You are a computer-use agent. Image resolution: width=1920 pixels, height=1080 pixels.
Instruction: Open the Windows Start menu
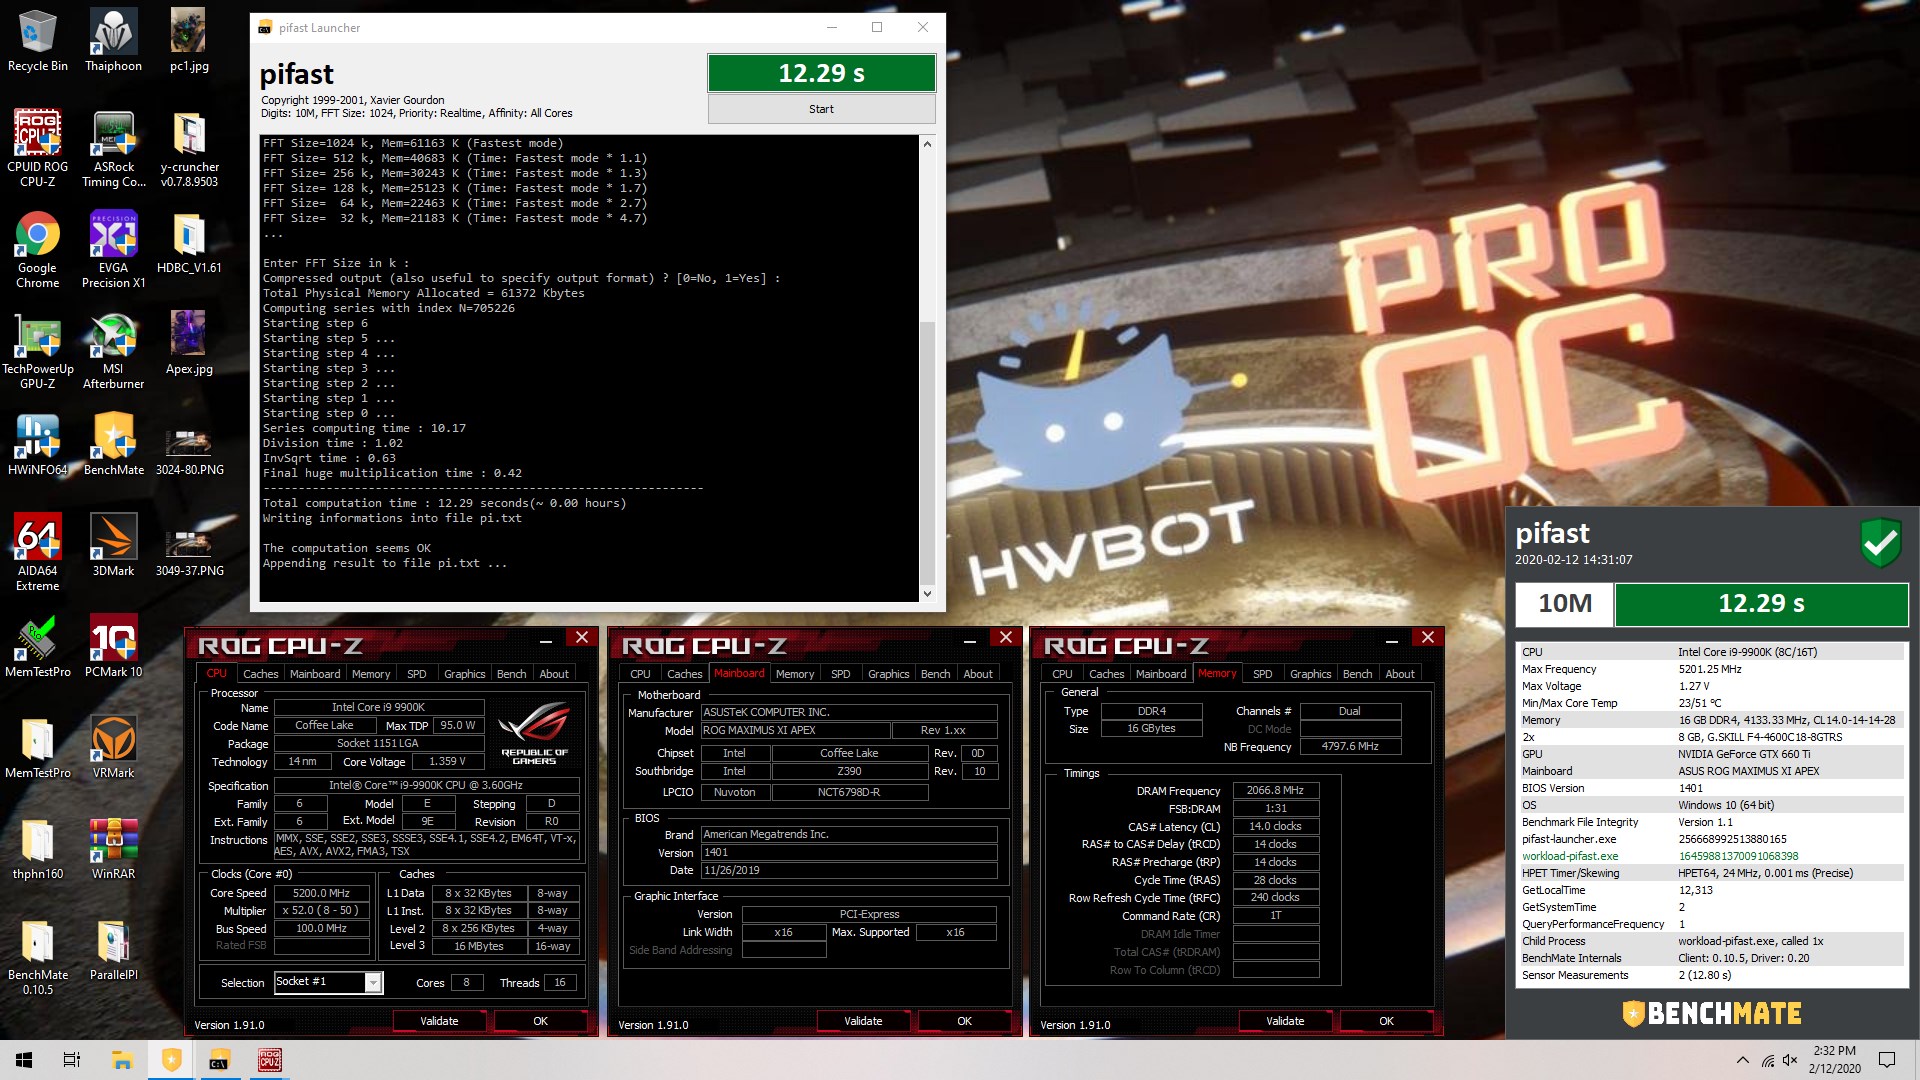tap(24, 1060)
